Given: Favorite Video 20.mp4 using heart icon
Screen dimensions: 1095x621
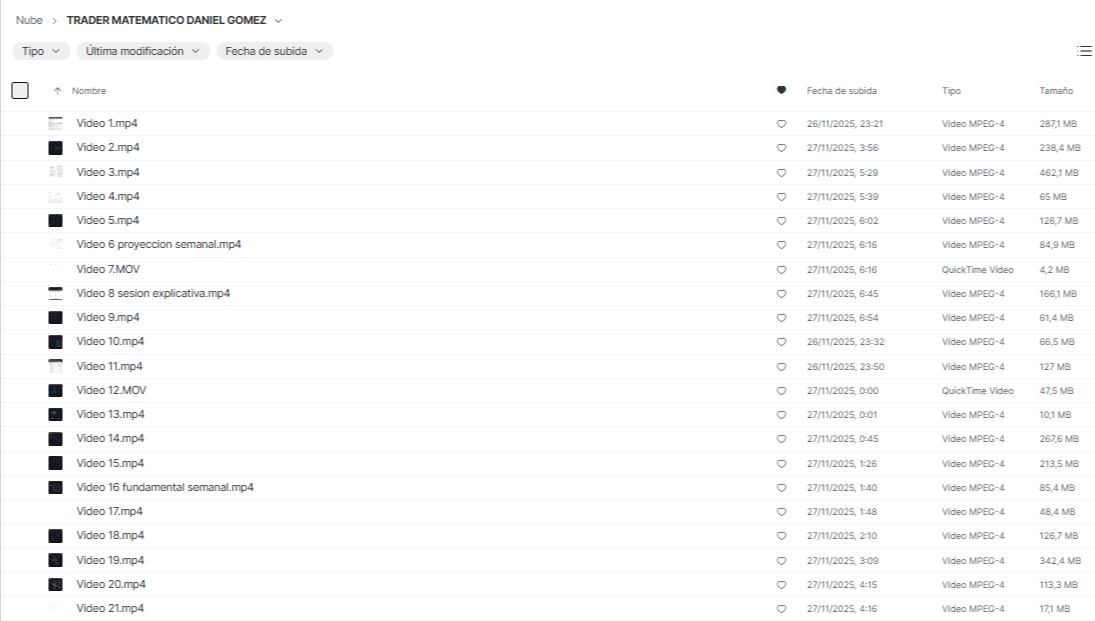Looking at the screenshot, I should (781, 585).
